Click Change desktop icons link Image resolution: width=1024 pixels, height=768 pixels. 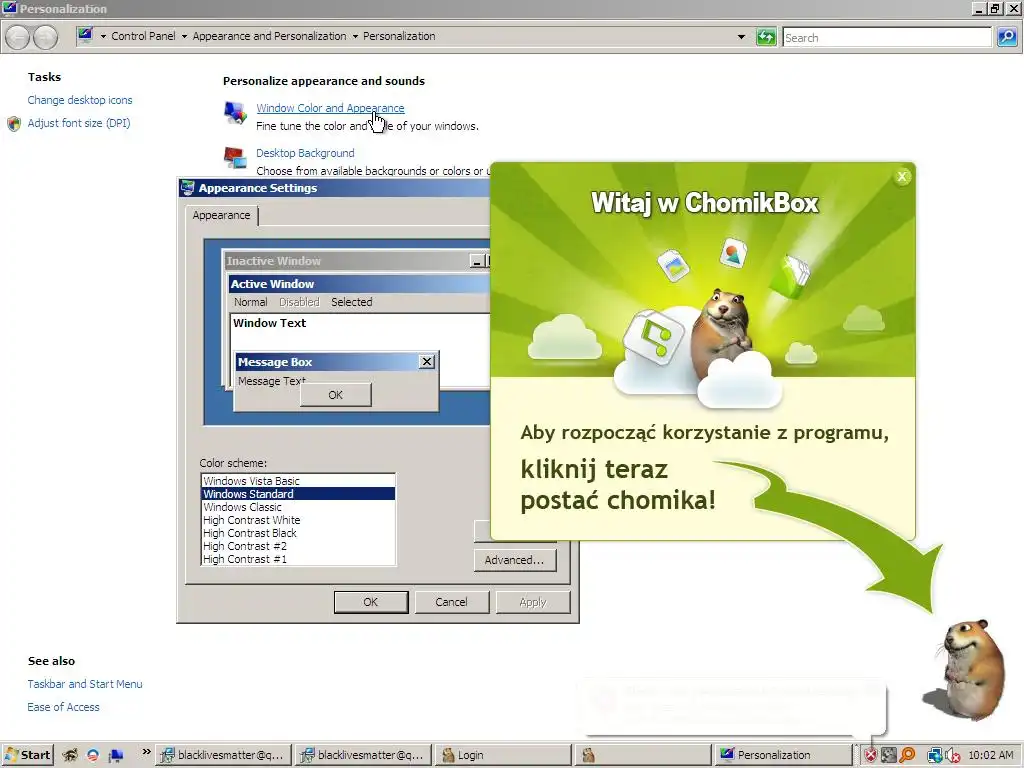point(80,100)
